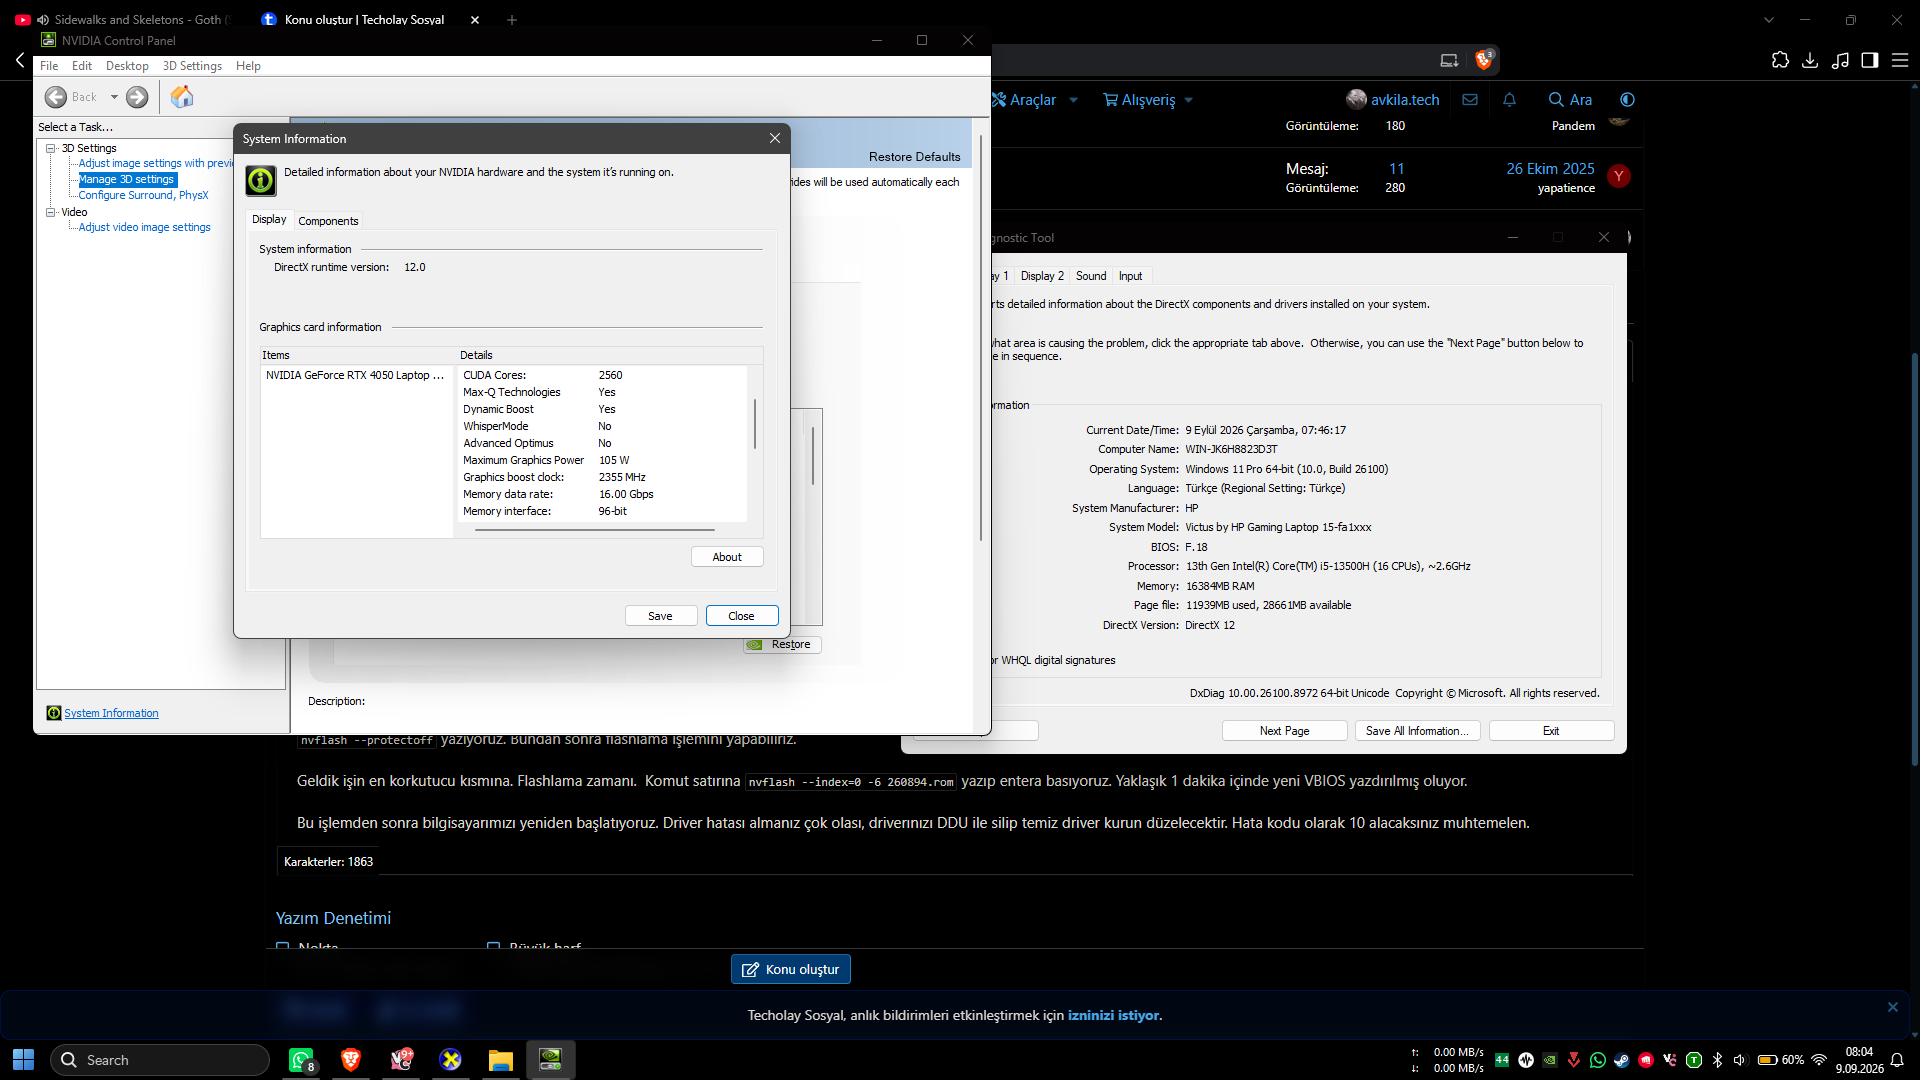Switch to the Components tab

coord(328,221)
